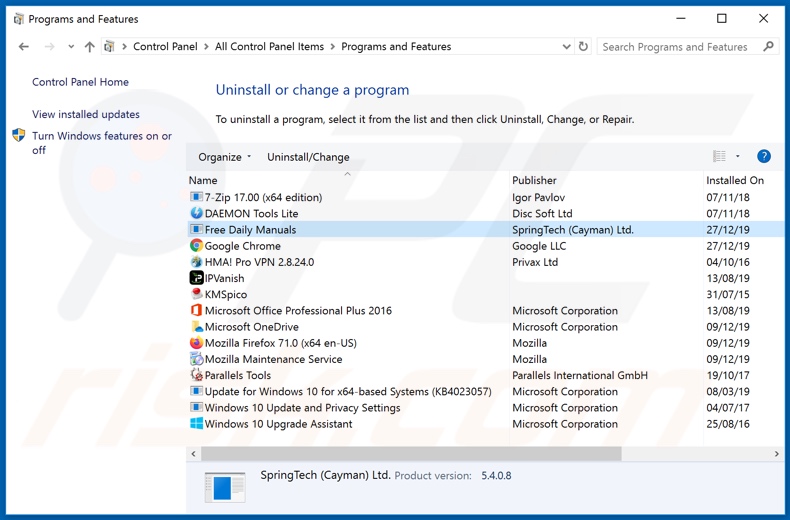This screenshot has width=790, height=520.
Task: Expand chevron after All Control Panel Items
Action: coord(333,47)
